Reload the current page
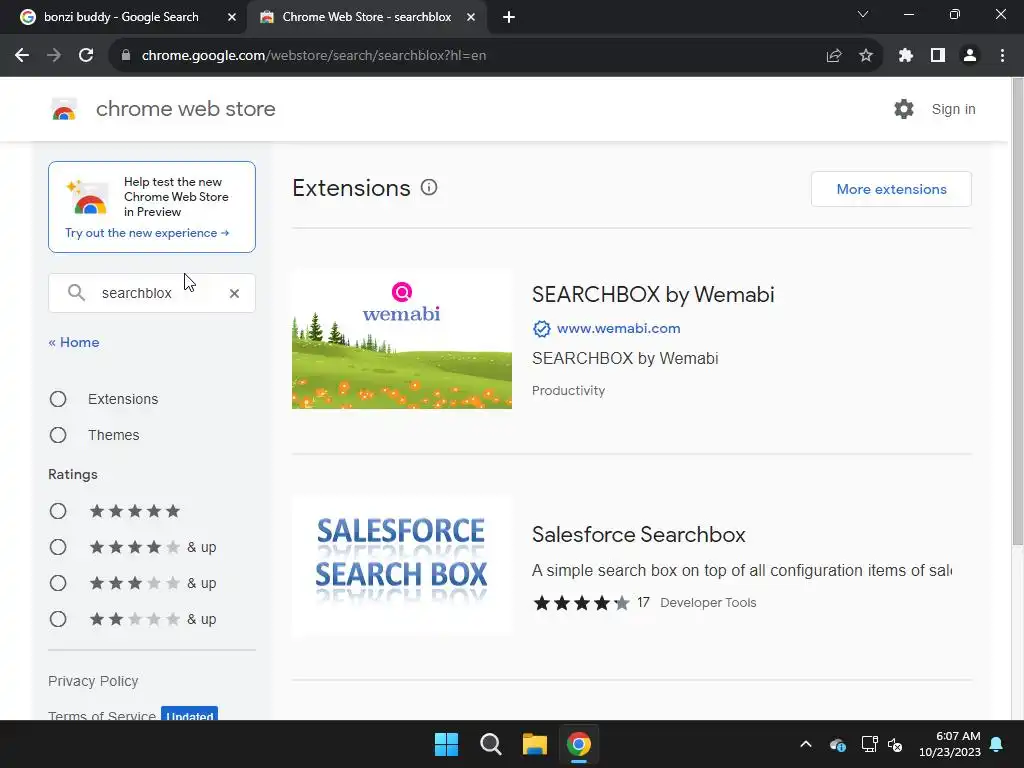The width and height of the screenshot is (1024, 768). pyautogui.click(x=86, y=56)
